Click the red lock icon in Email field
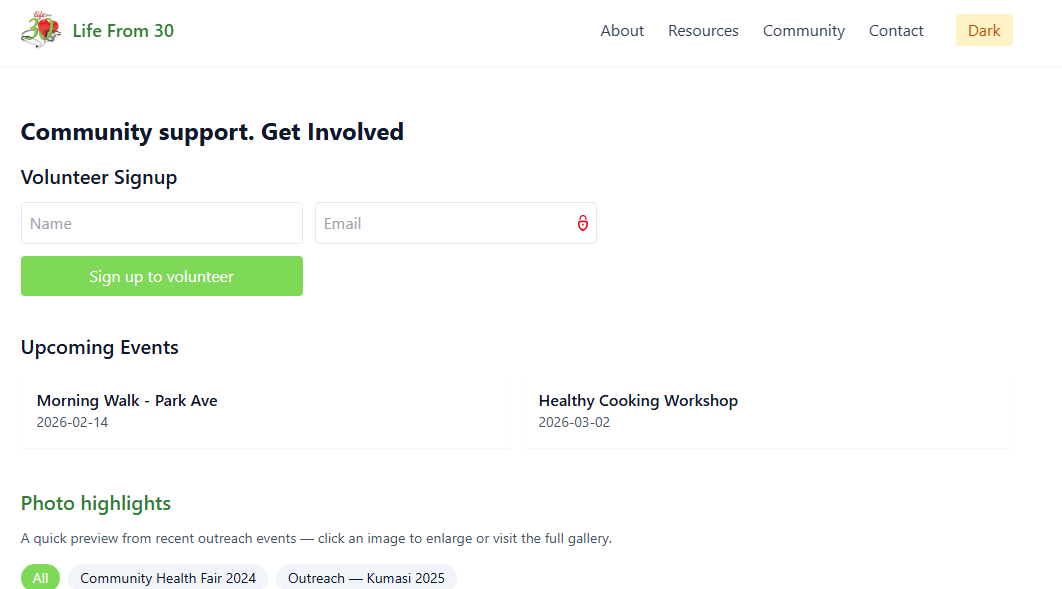 tap(583, 223)
